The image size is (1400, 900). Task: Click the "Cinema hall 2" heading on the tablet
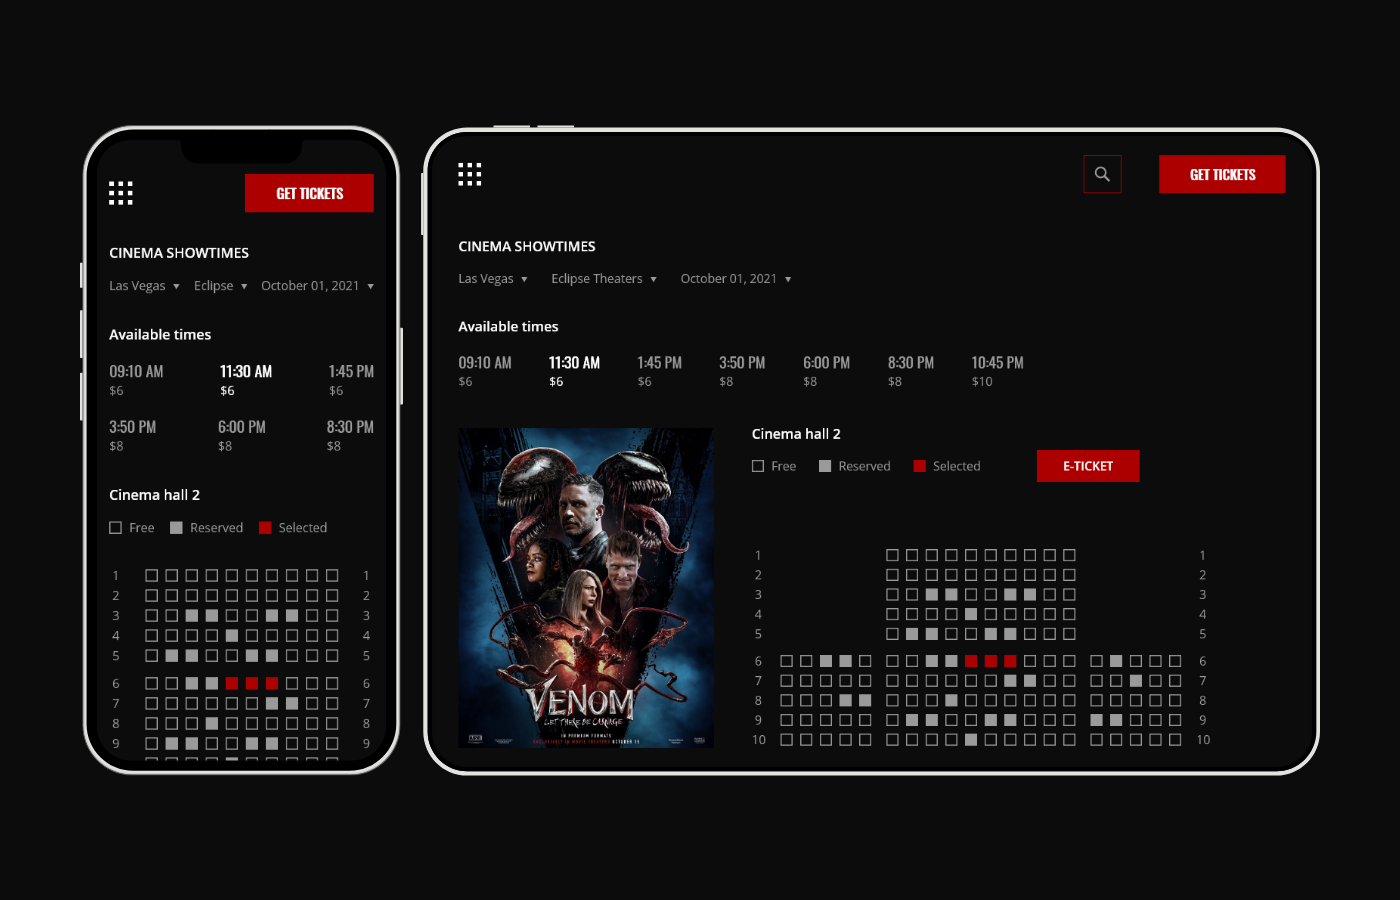[796, 434]
